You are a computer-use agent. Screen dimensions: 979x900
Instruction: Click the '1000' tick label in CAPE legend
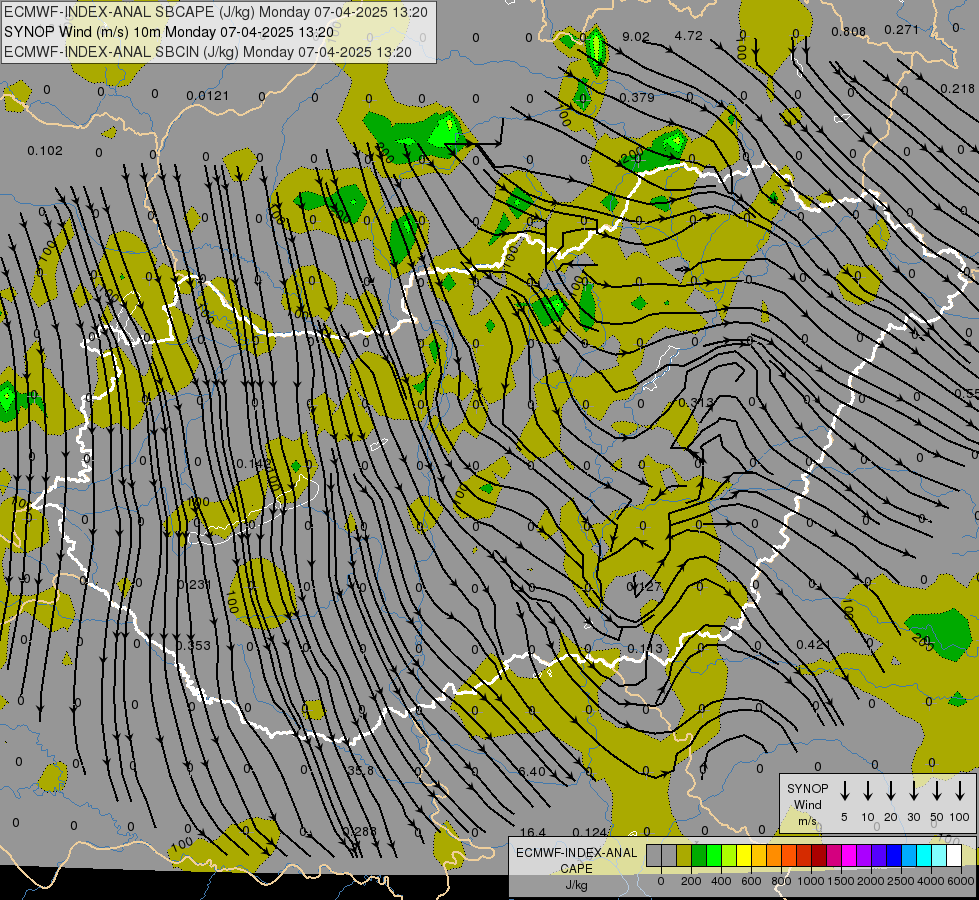[810, 881]
